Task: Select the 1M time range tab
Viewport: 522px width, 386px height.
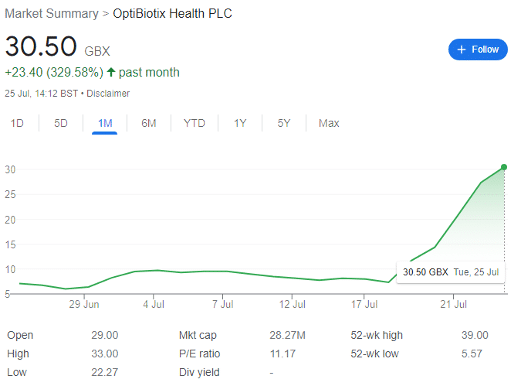Action: click(105, 123)
